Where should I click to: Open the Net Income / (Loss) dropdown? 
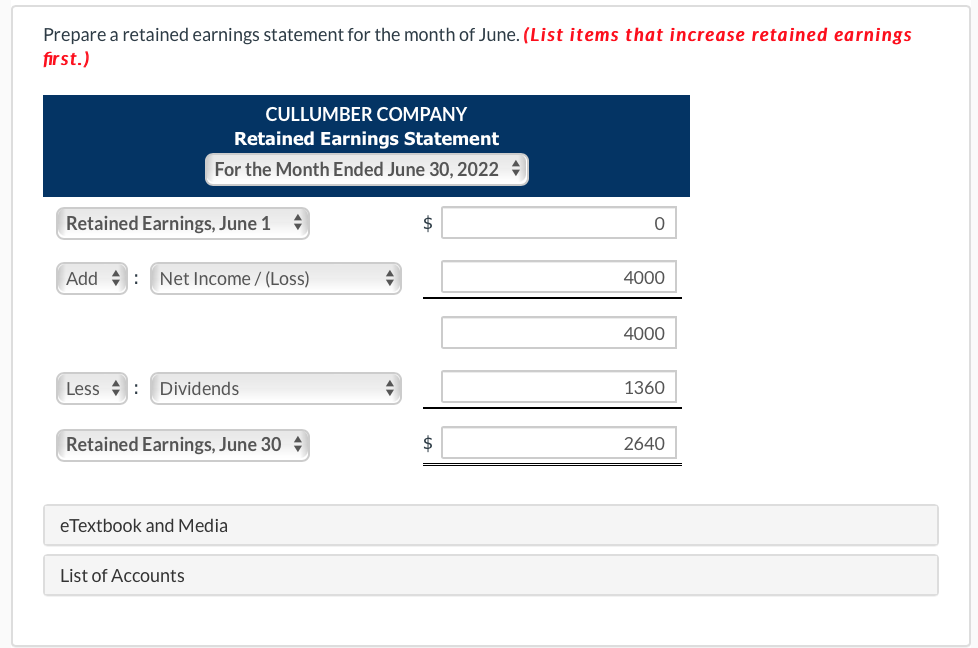(x=276, y=278)
